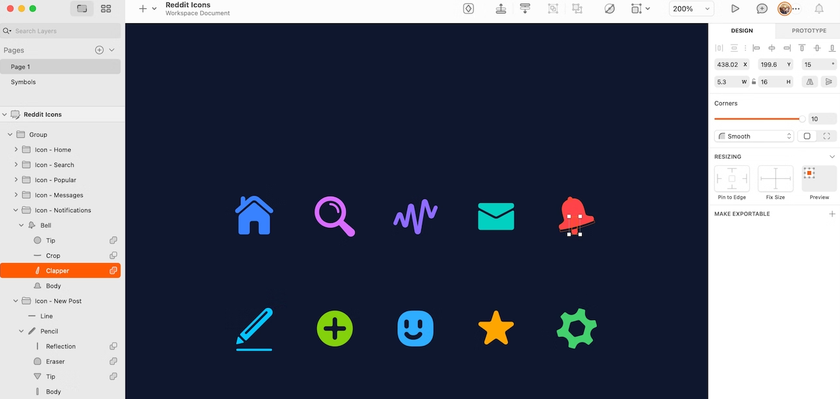840x399 pixels.
Task: Click the Preview play button
Action: point(735,9)
